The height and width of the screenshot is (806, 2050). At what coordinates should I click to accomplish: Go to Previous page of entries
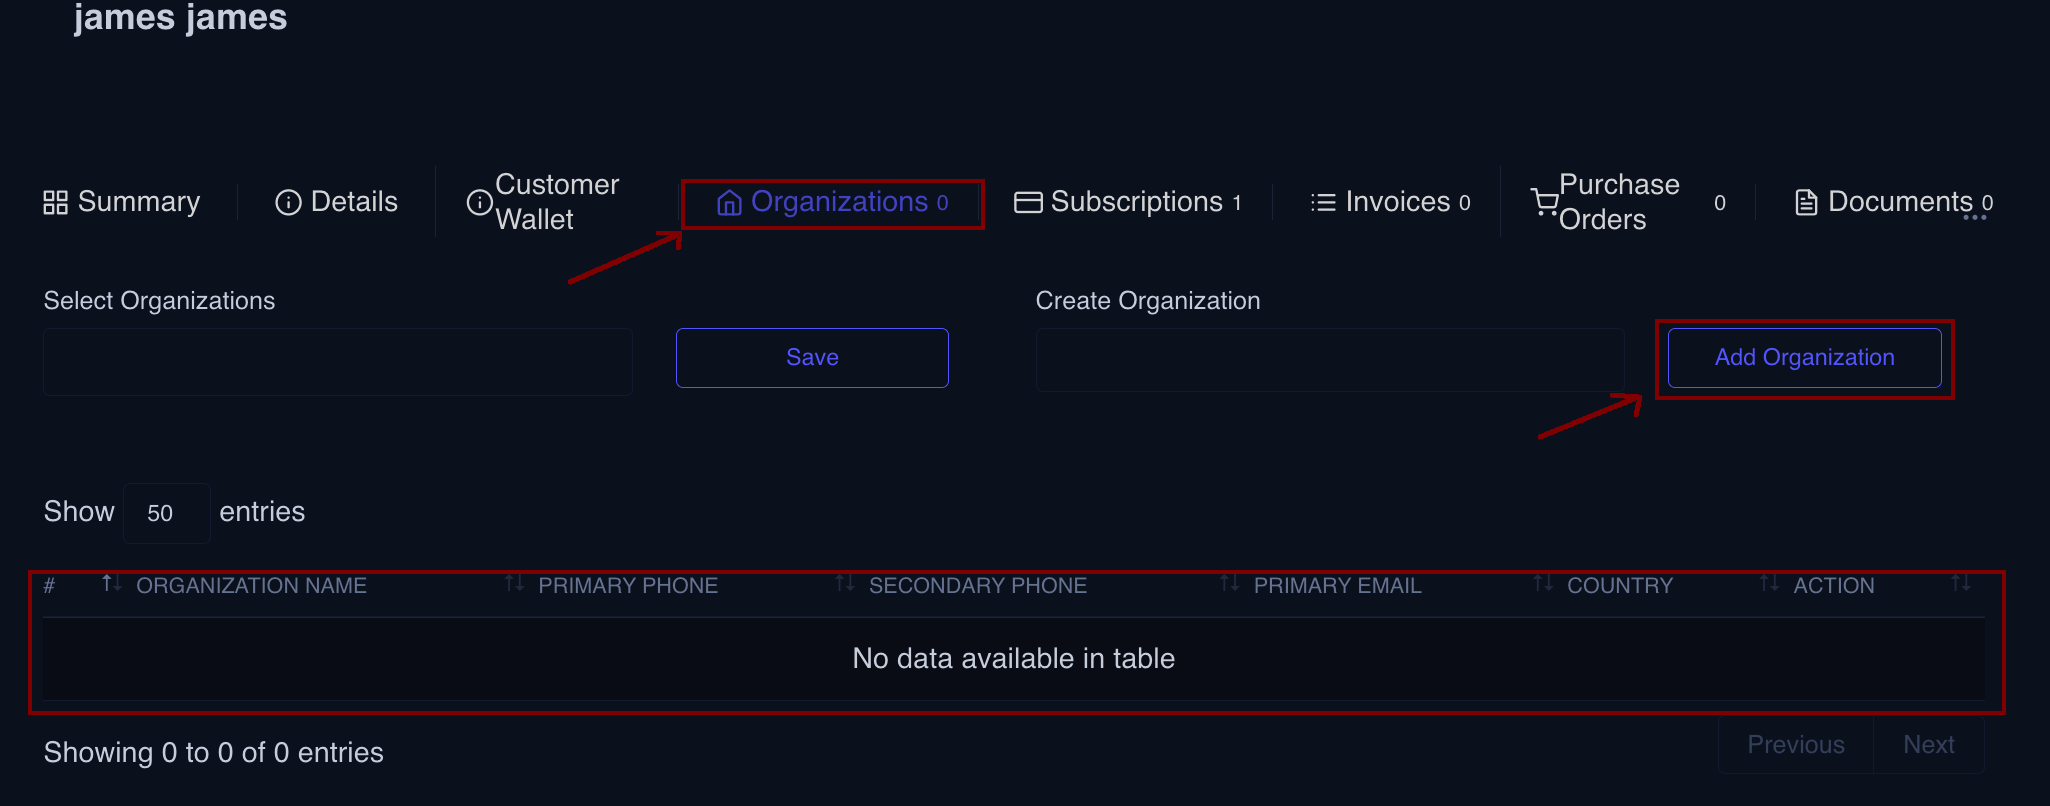(x=1795, y=745)
